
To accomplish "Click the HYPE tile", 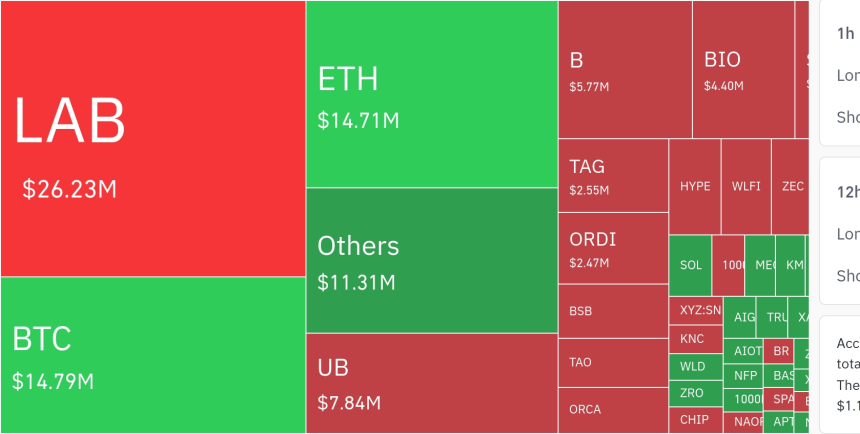I will (x=695, y=187).
